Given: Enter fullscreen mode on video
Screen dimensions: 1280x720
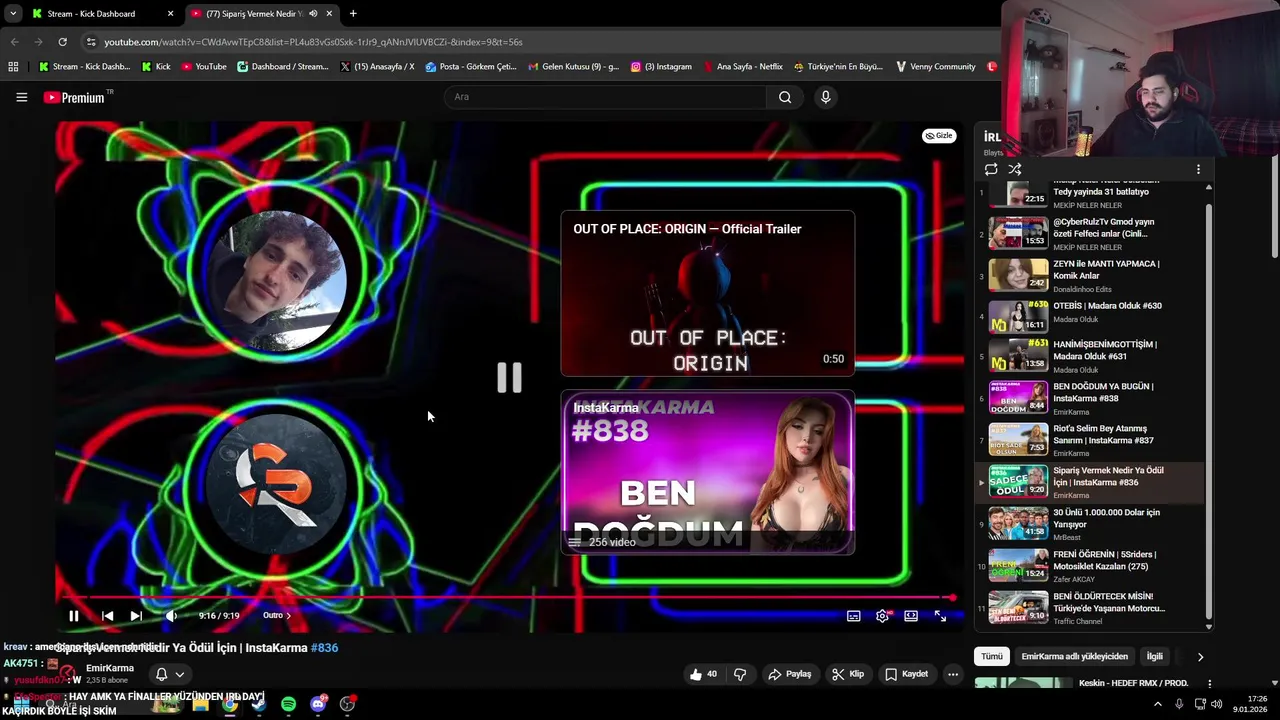Looking at the screenshot, I should [940, 616].
